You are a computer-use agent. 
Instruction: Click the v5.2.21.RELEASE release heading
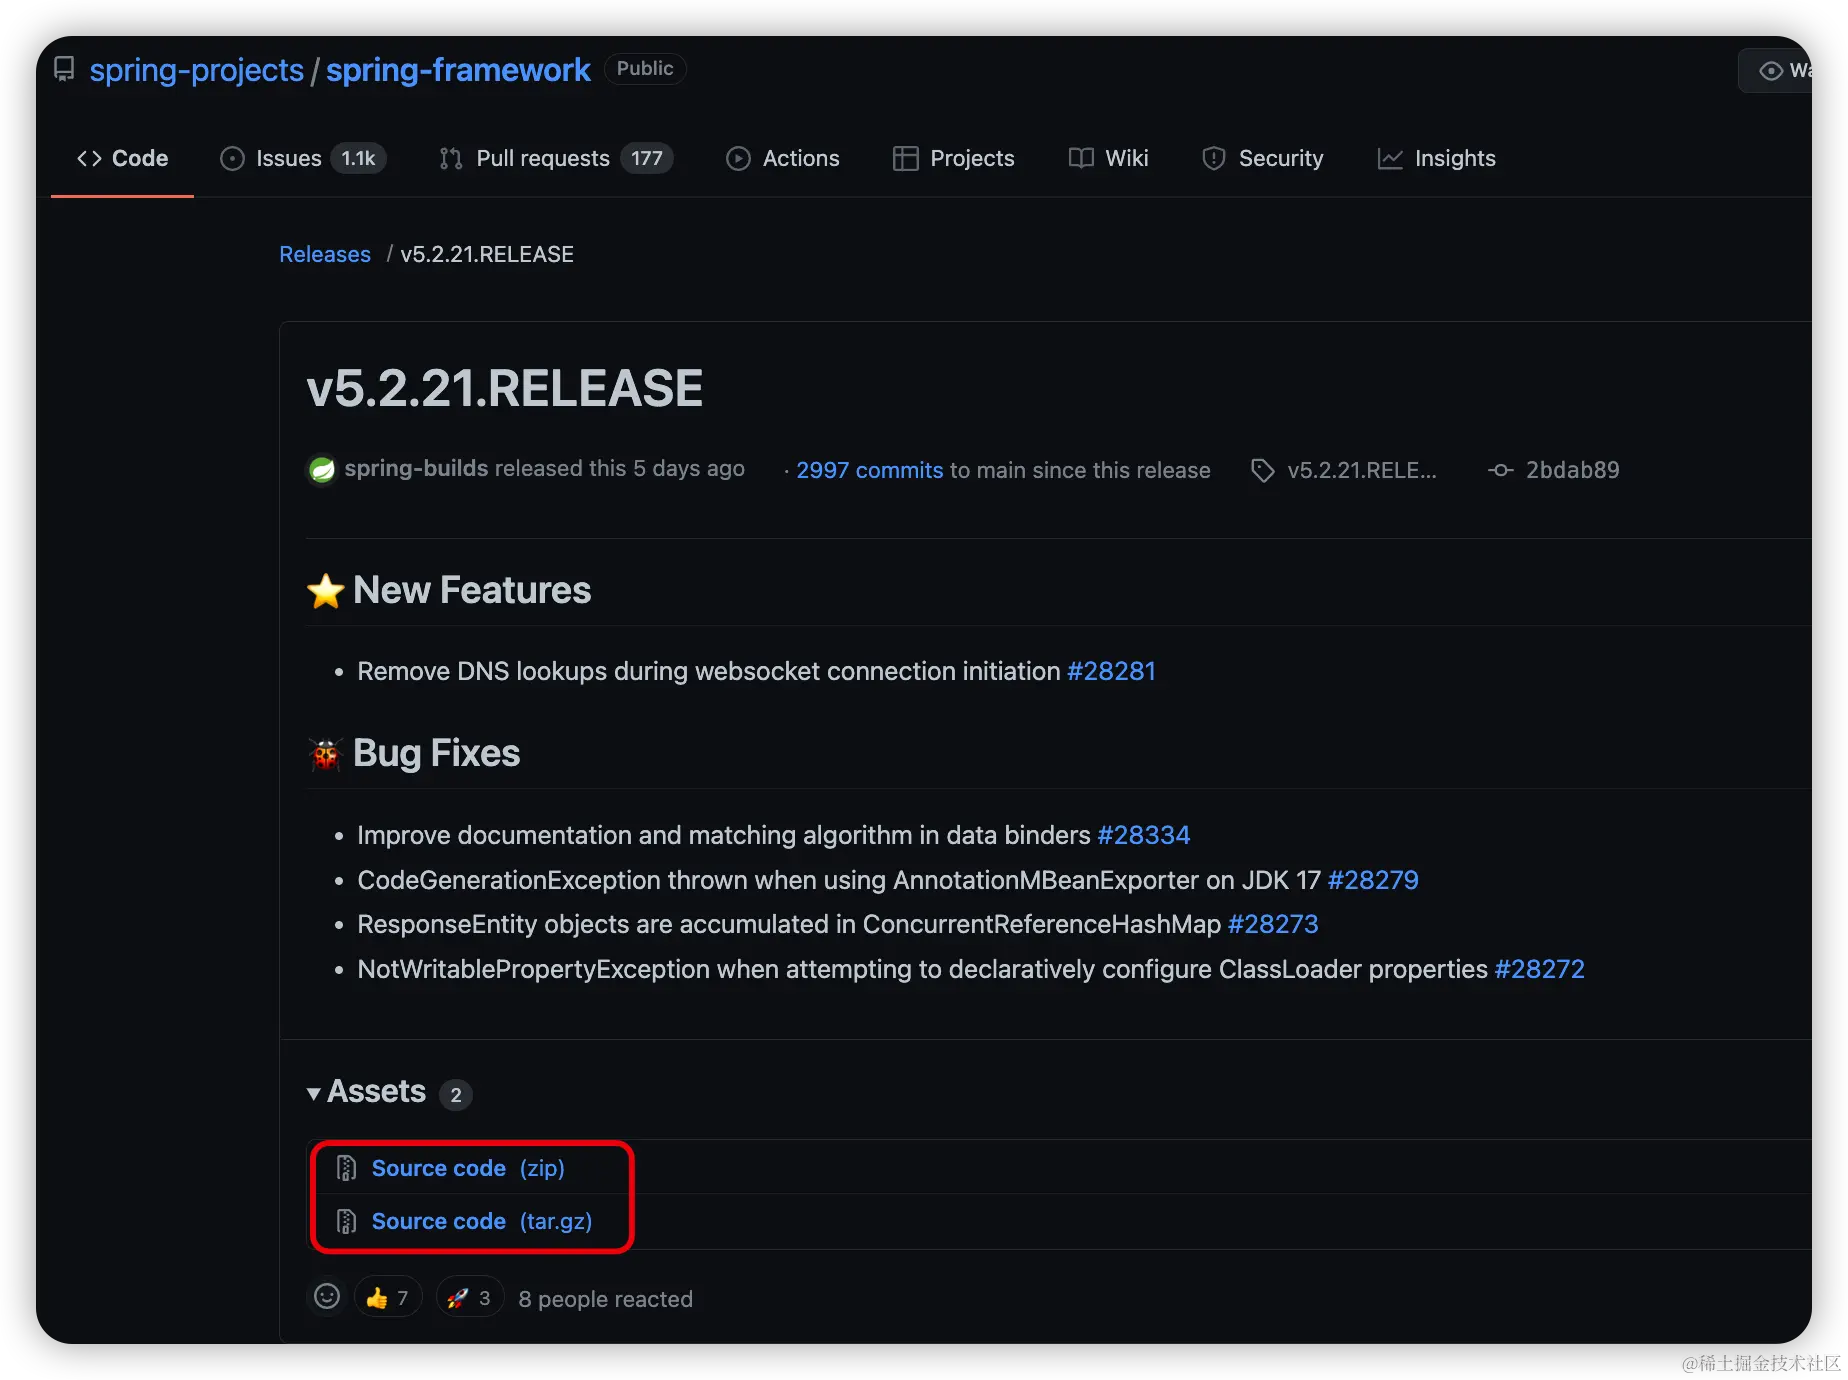(x=505, y=388)
